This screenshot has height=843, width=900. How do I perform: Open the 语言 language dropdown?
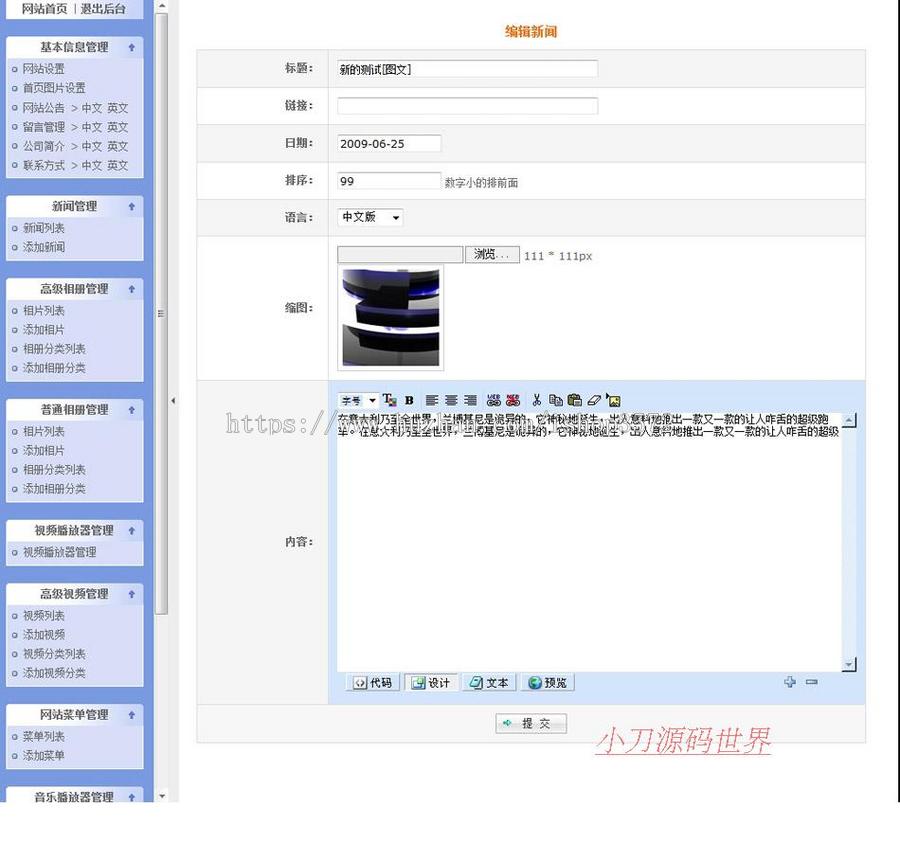point(370,217)
